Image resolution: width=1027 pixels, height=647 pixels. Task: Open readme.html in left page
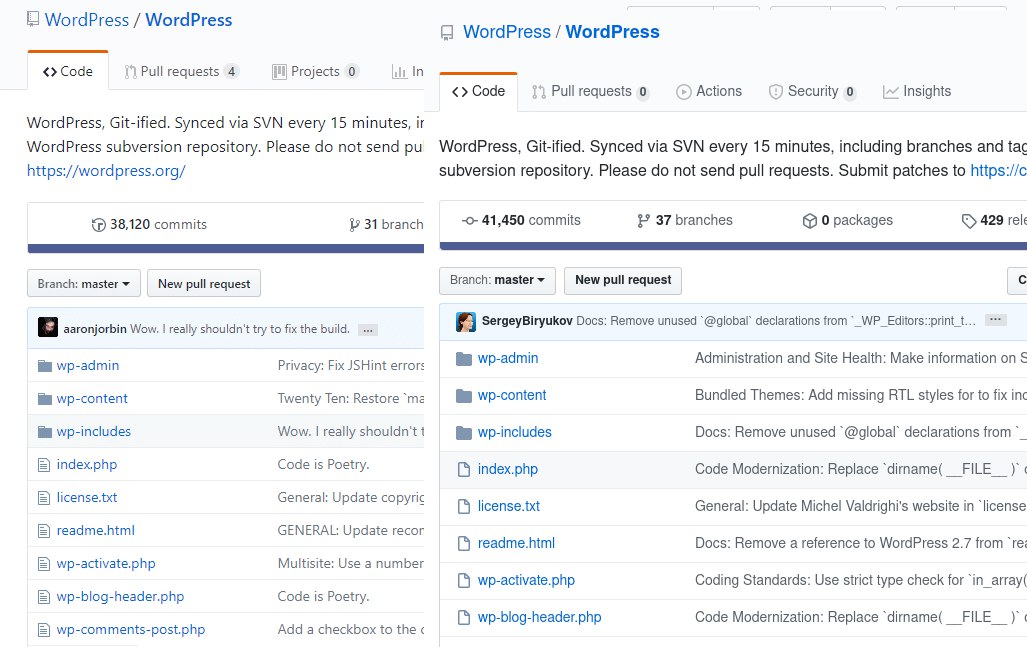[96, 530]
